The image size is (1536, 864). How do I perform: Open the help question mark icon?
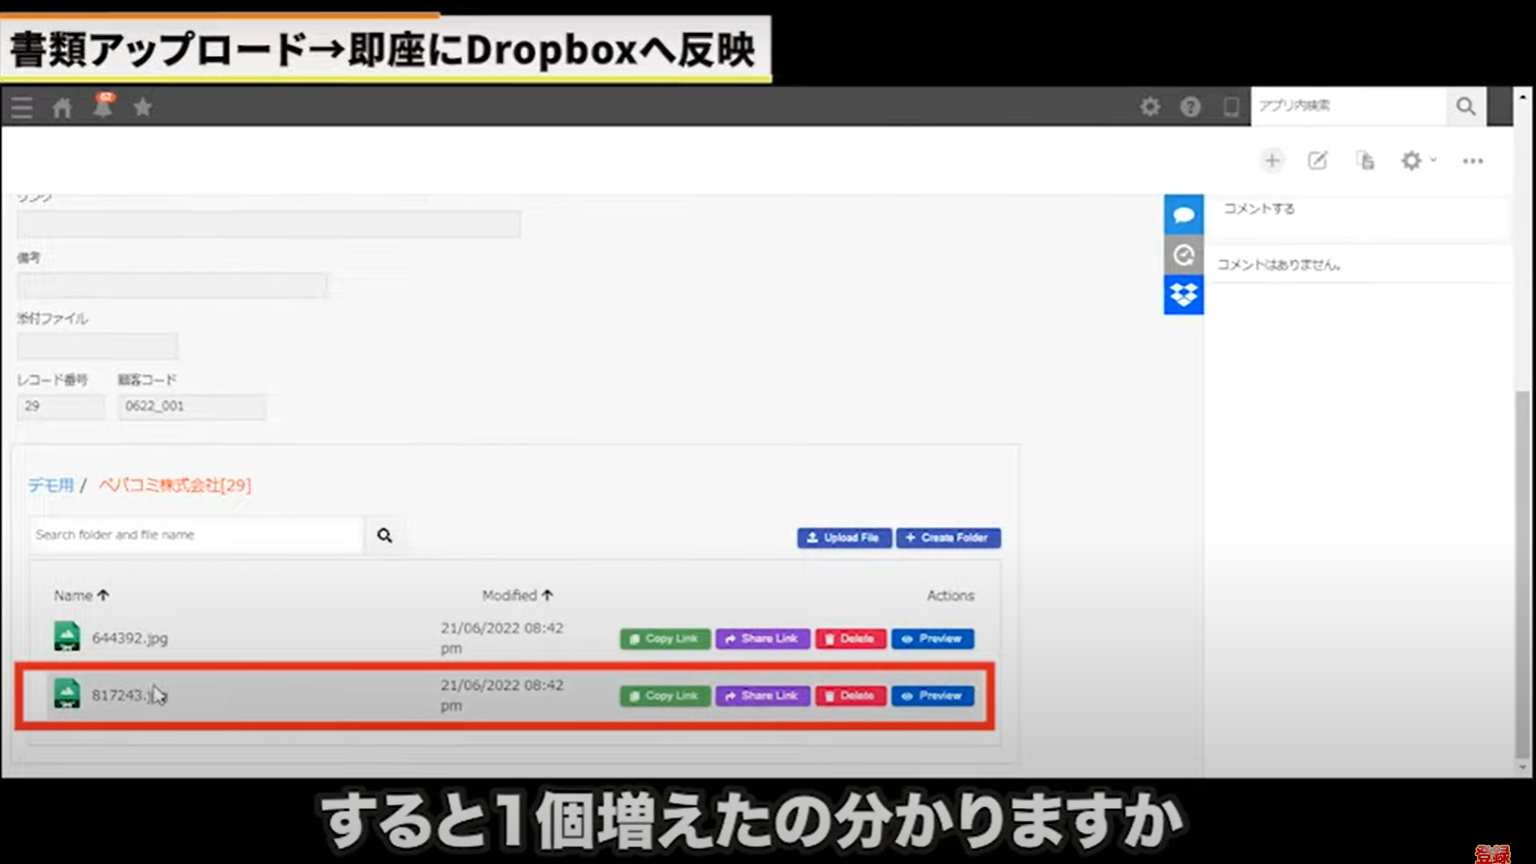[x=1190, y=106]
